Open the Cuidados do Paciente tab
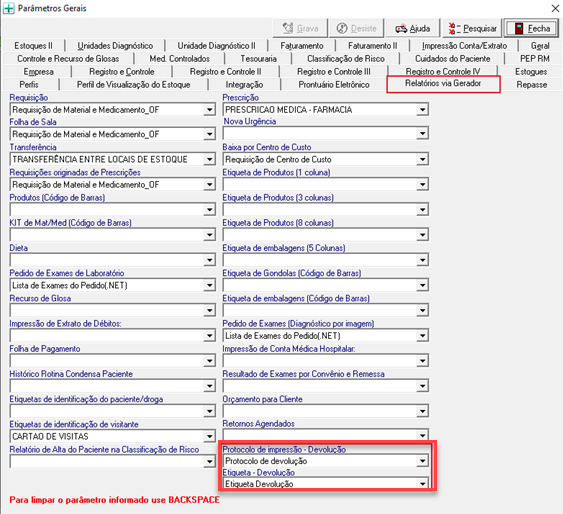 [x=452, y=59]
